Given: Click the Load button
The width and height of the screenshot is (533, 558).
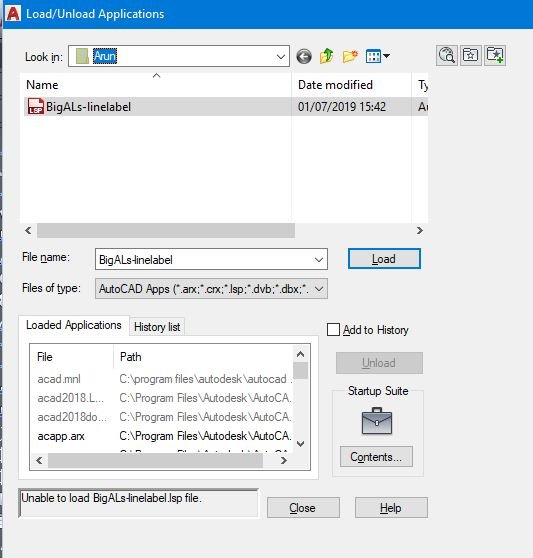Looking at the screenshot, I should click(384, 259).
